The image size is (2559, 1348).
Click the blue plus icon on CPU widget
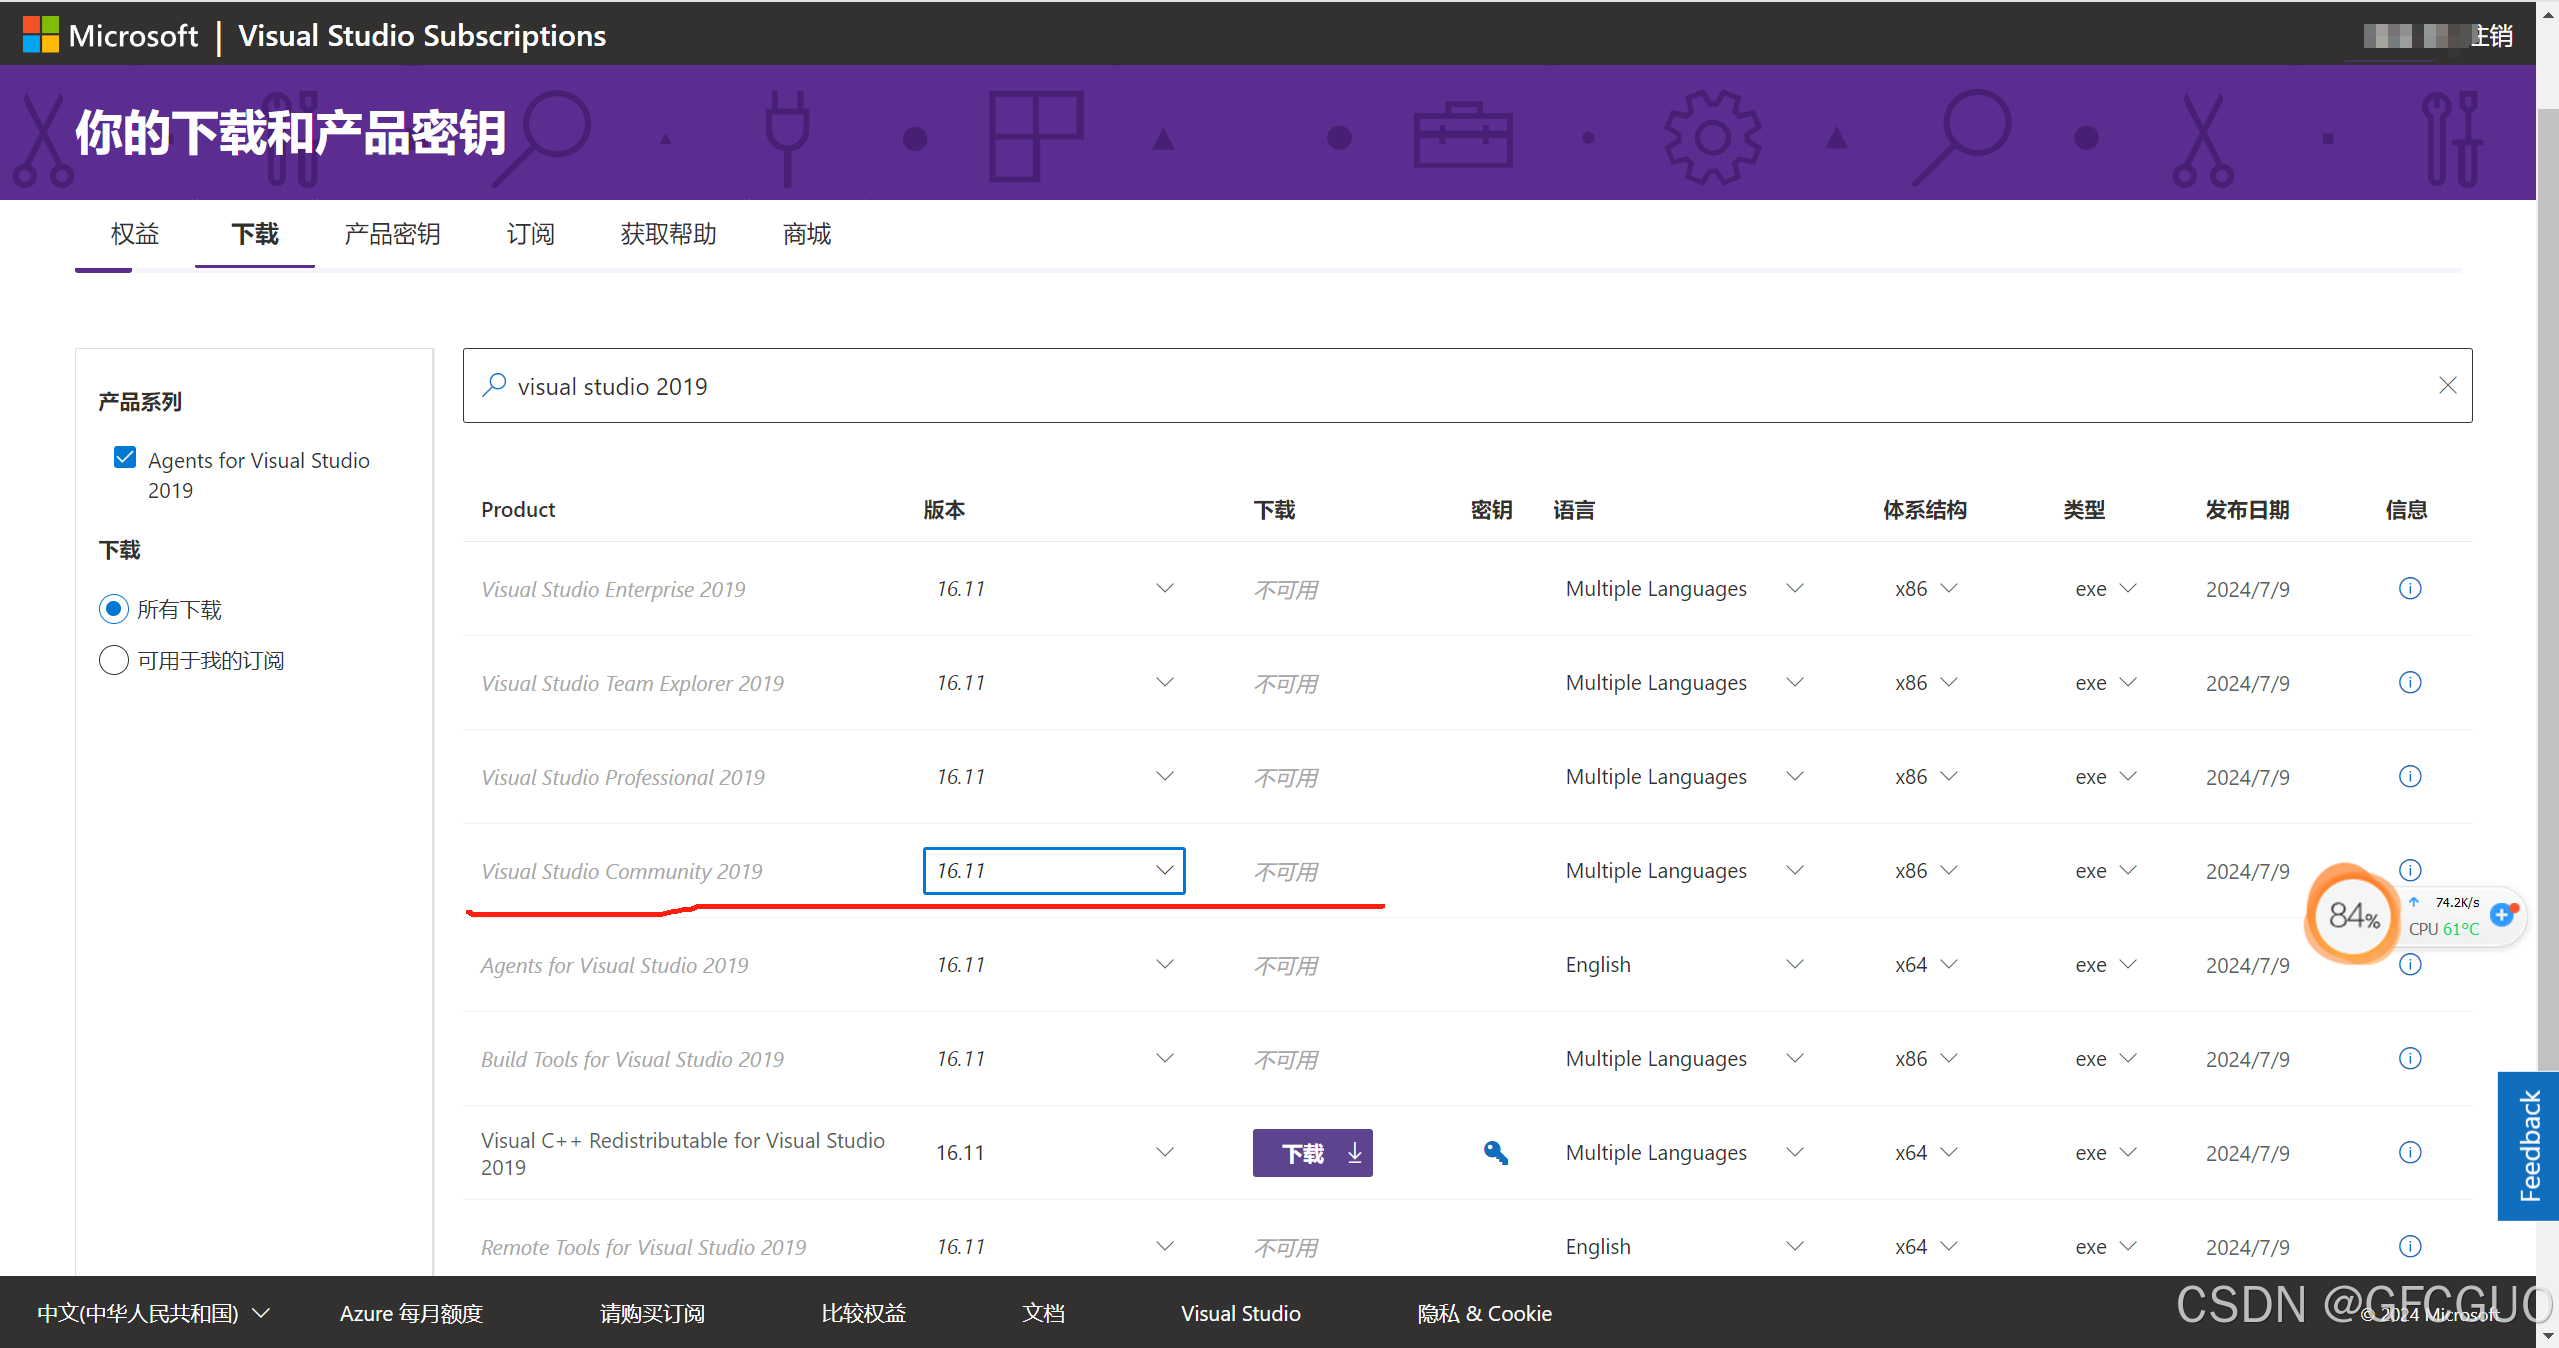2503,914
